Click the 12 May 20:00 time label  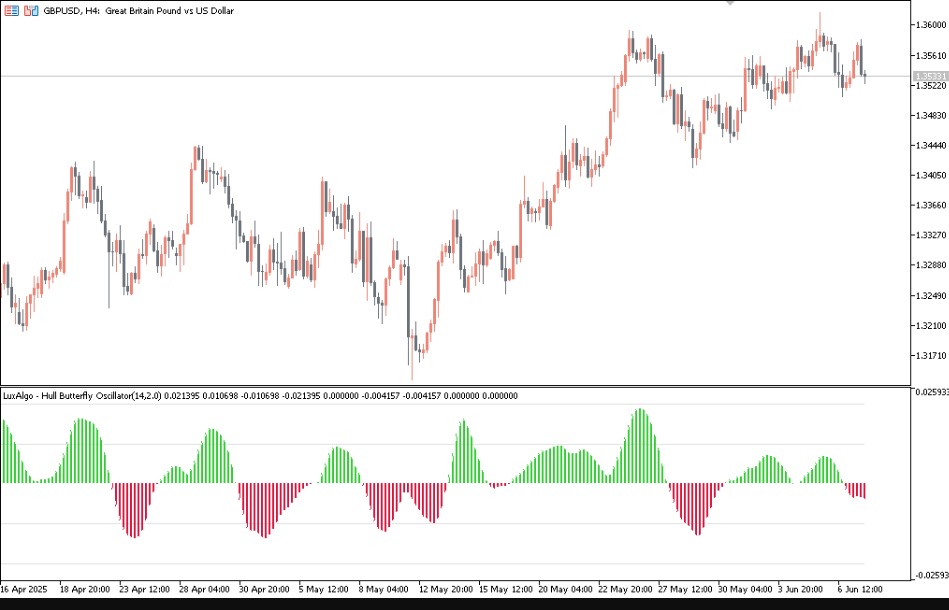[x=445, y=590]
